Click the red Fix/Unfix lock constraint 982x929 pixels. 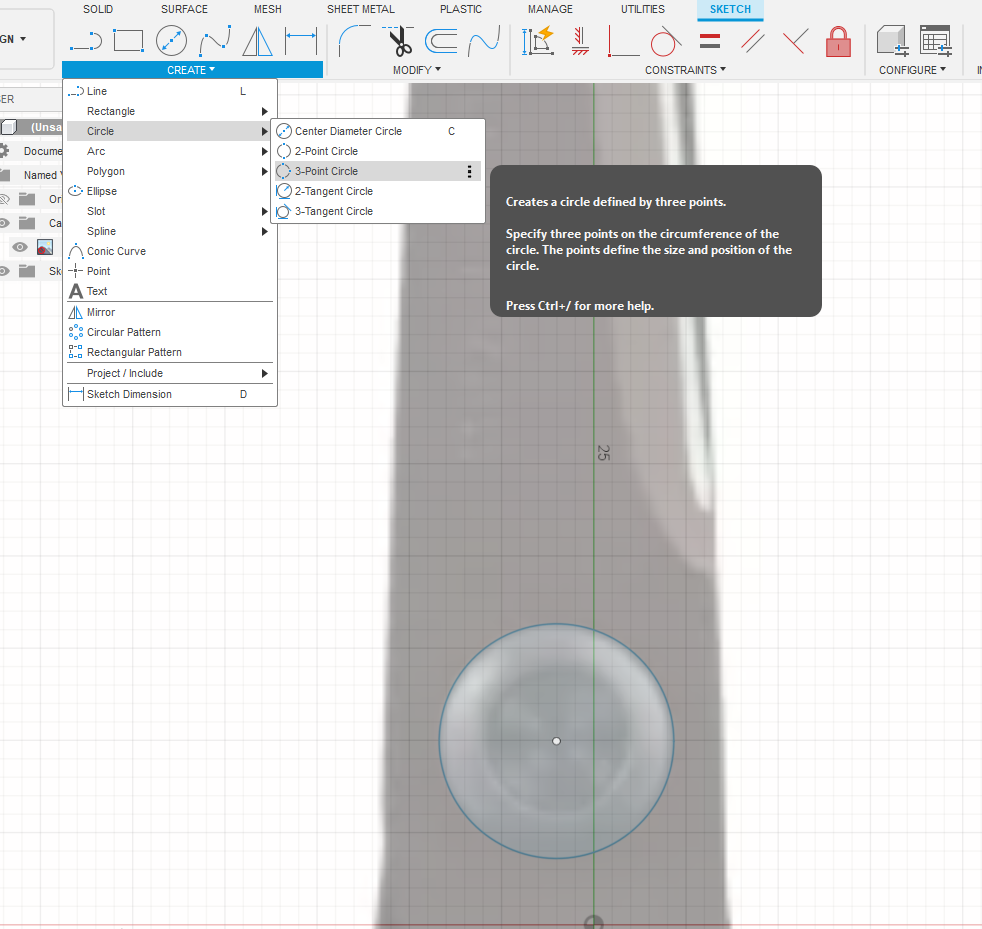(x=838, y=42)
